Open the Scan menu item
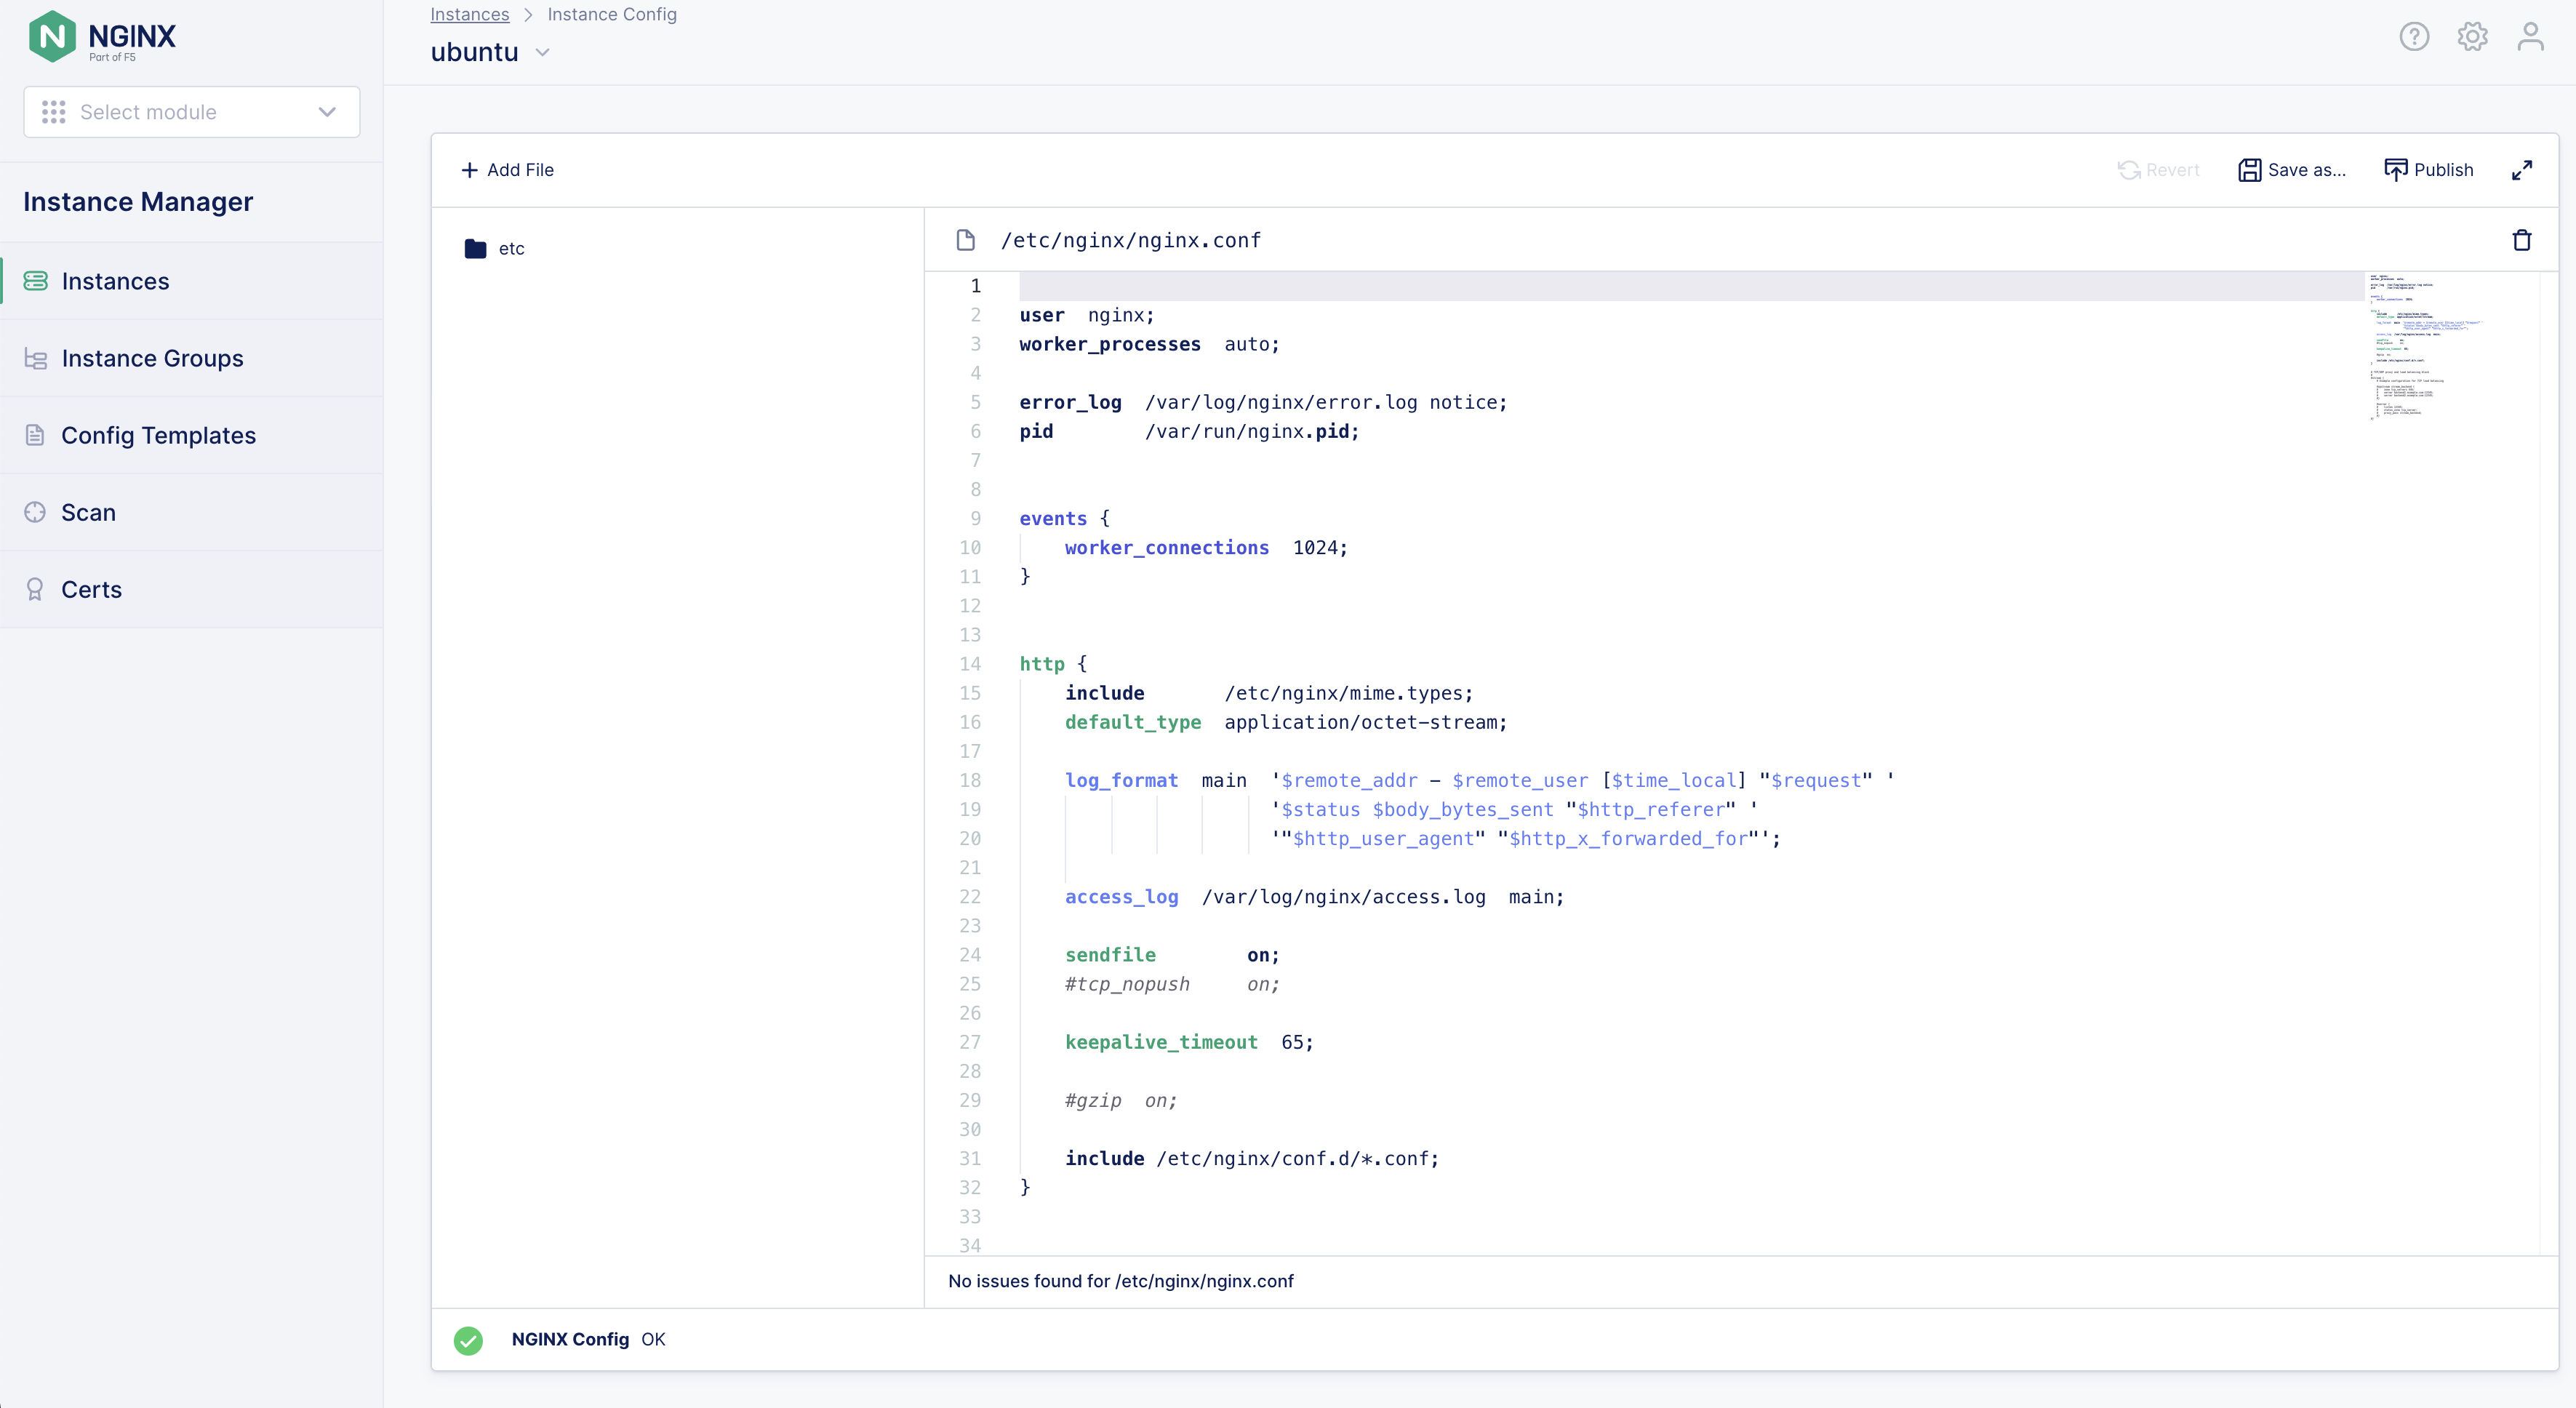Screen dimensions: 2576x1408 coord(192,512)
